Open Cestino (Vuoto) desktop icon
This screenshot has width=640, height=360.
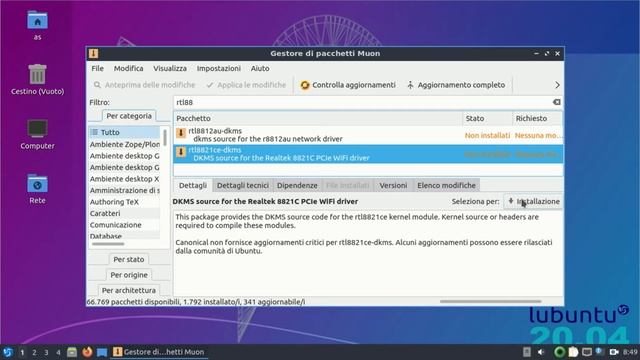click(x=38, y=80)
